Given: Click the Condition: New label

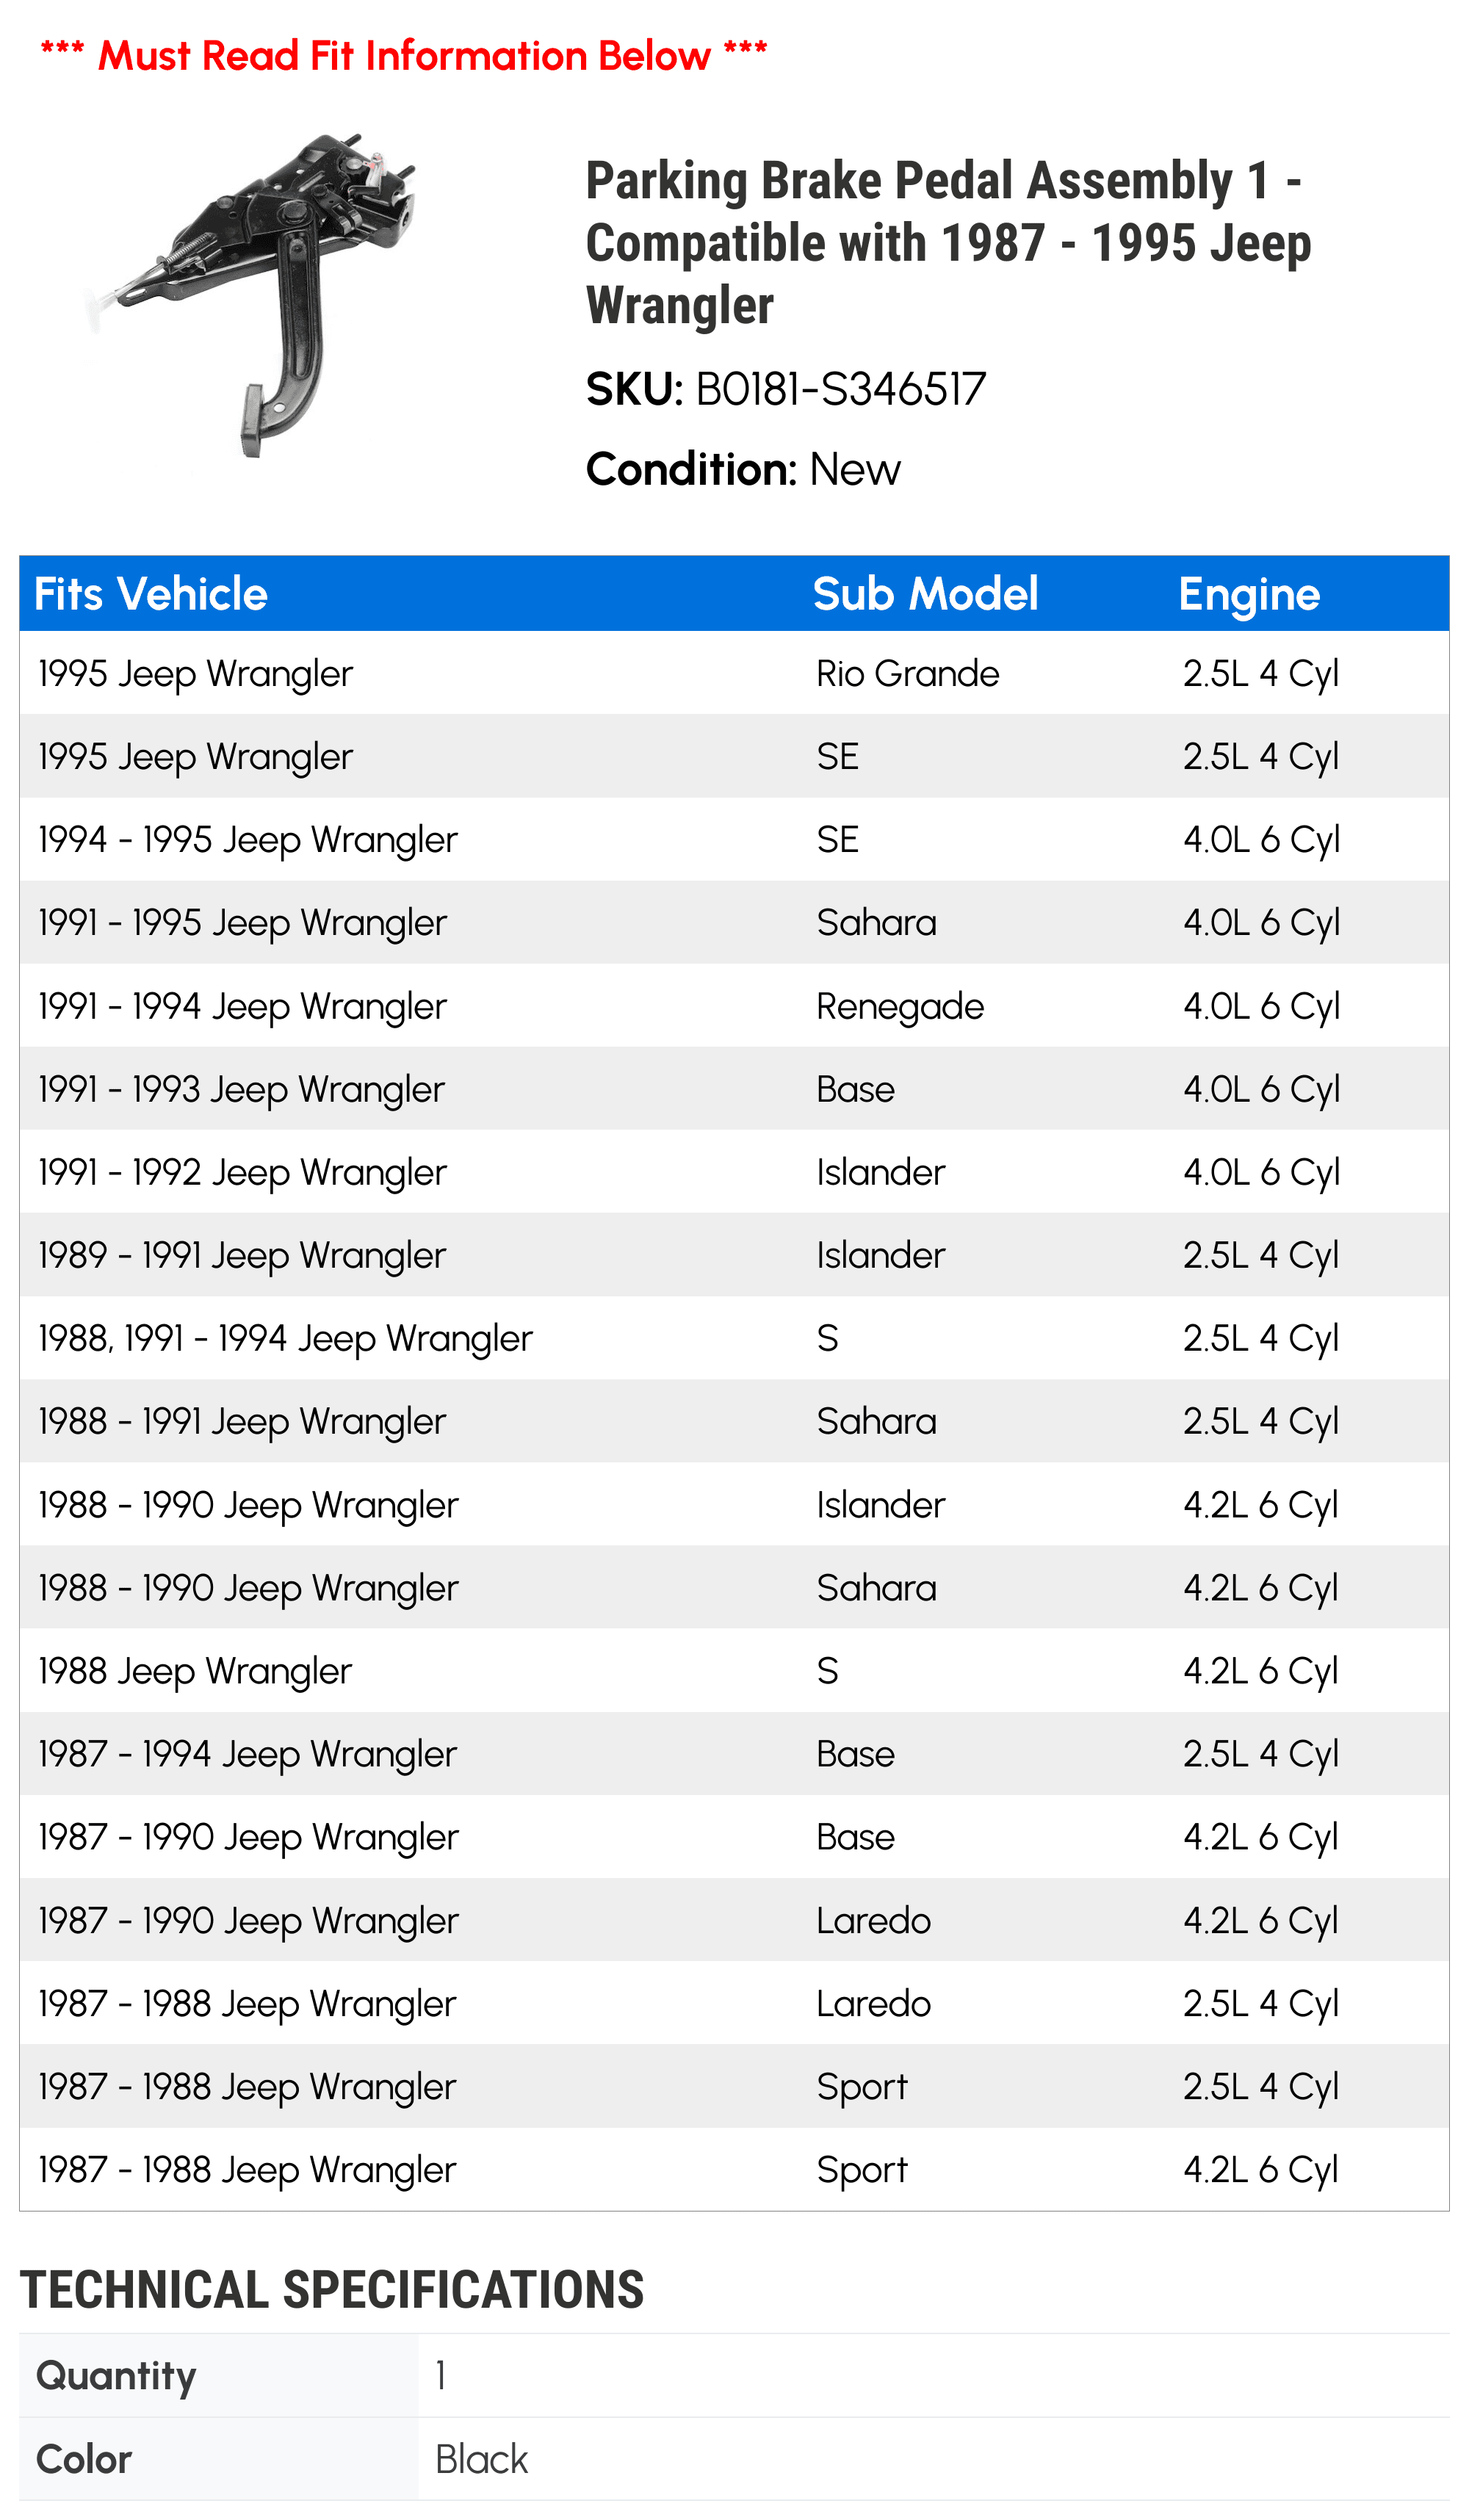Looking at the screenshot, I should pos(743,469).
